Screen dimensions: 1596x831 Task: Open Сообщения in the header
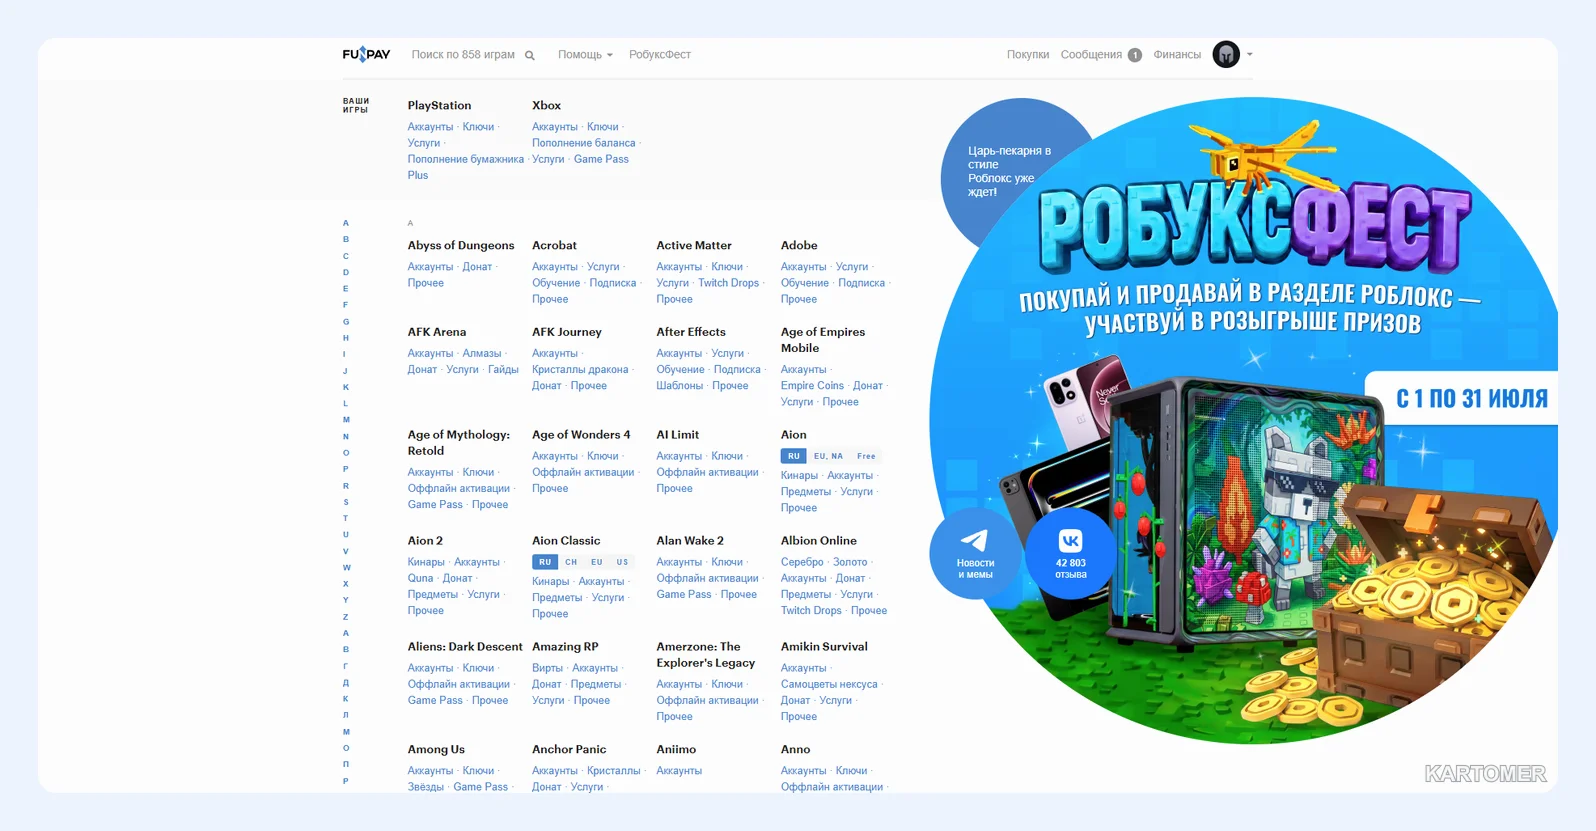tap(1091, 55)
